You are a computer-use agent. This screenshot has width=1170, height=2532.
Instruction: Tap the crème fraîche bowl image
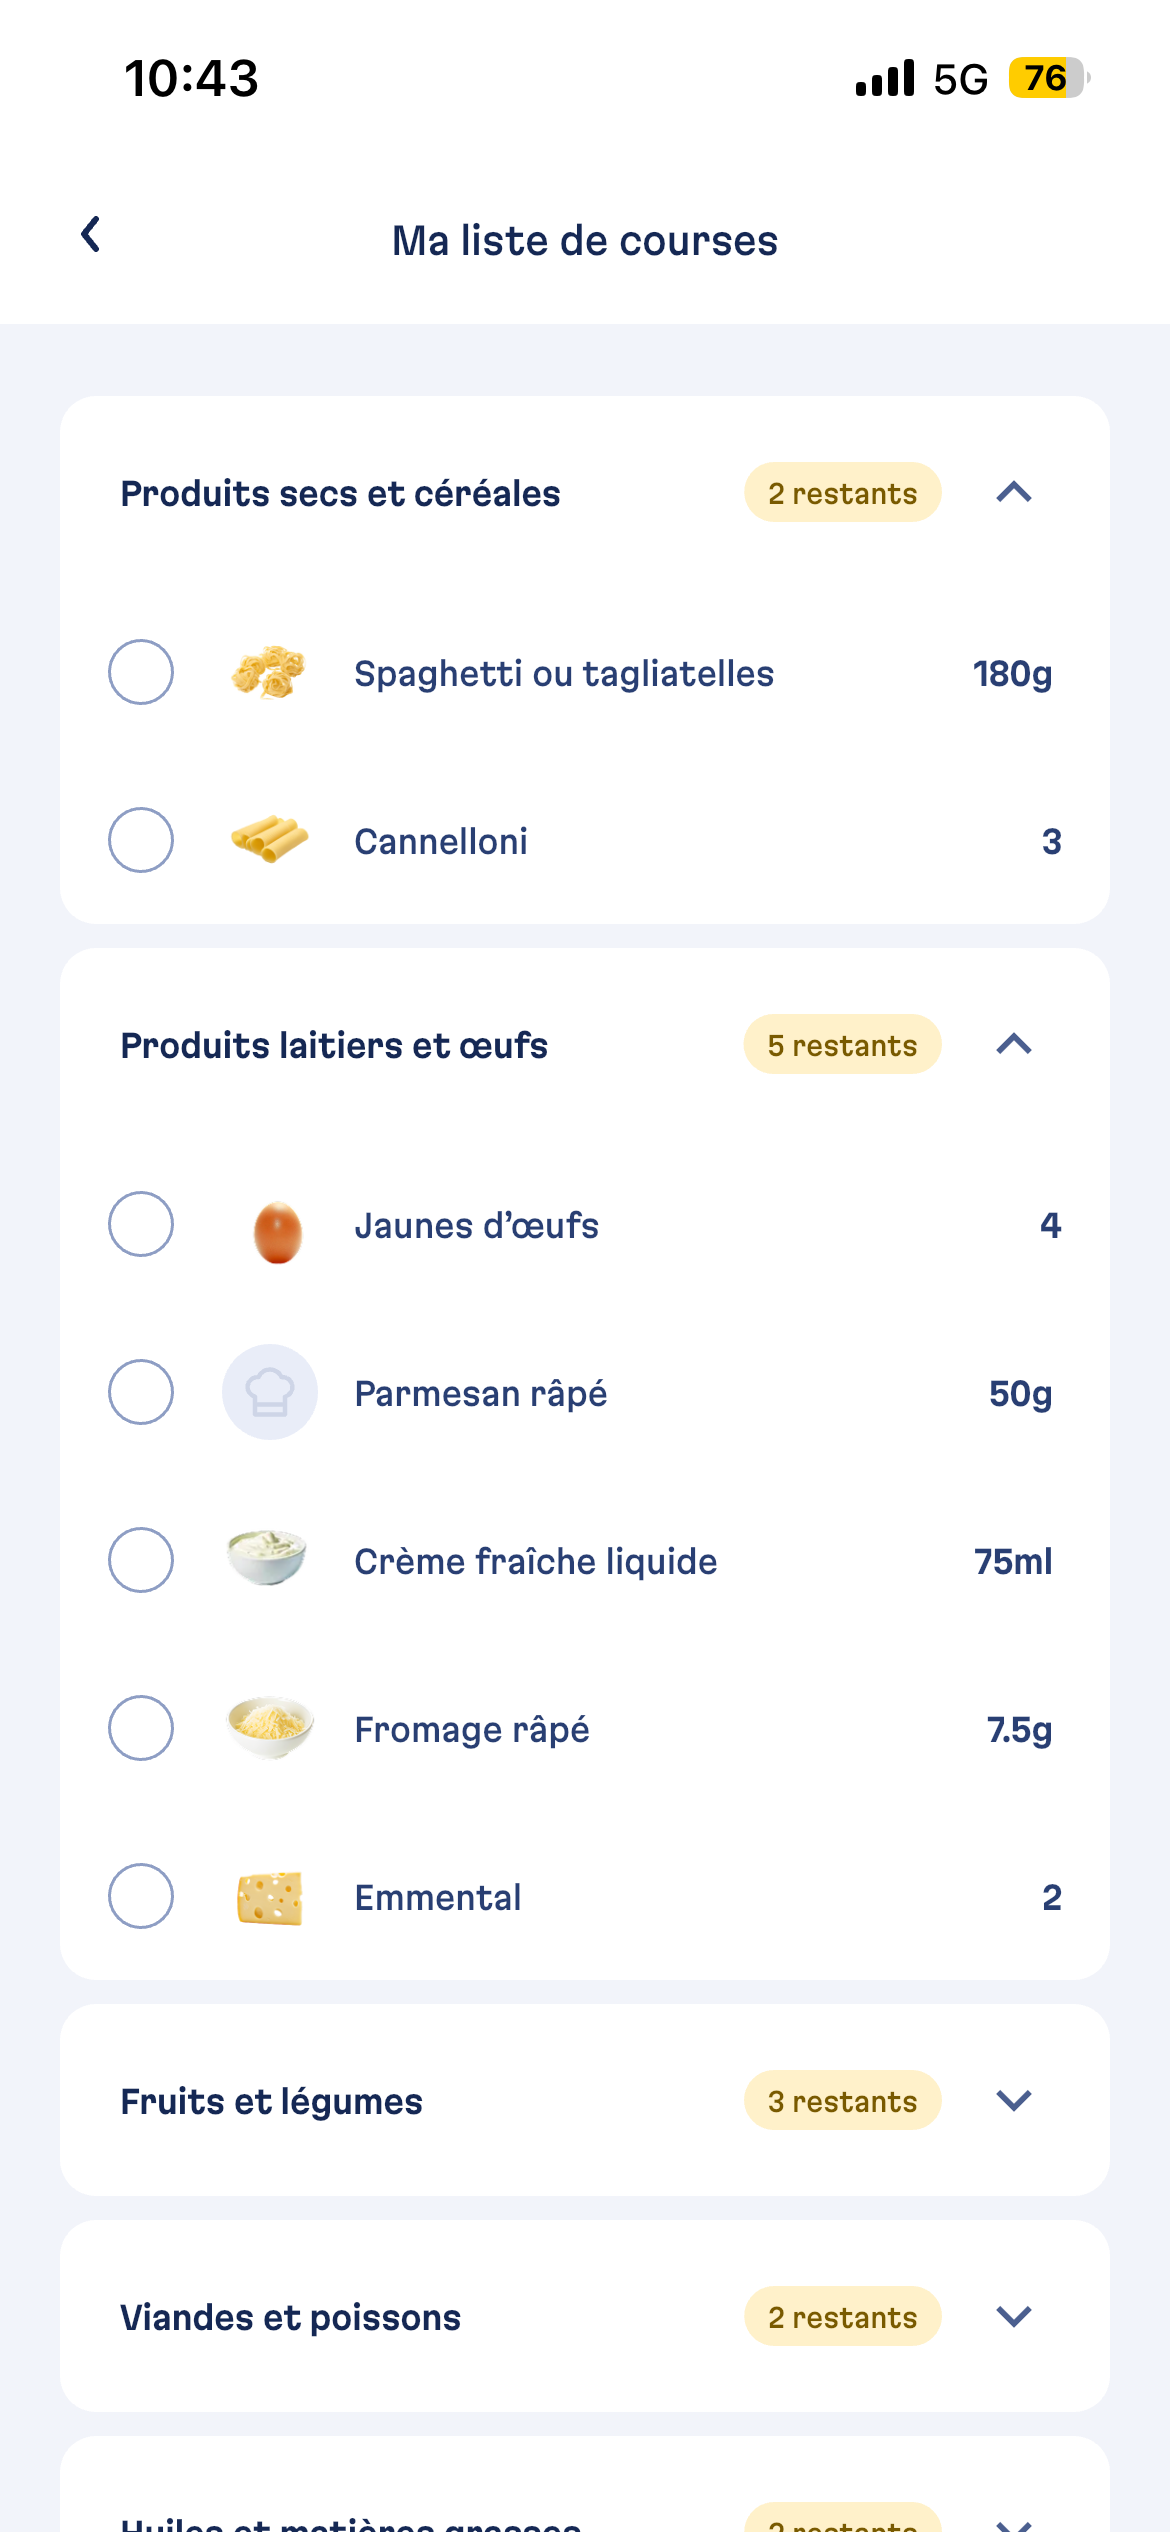pos(267,1558)
